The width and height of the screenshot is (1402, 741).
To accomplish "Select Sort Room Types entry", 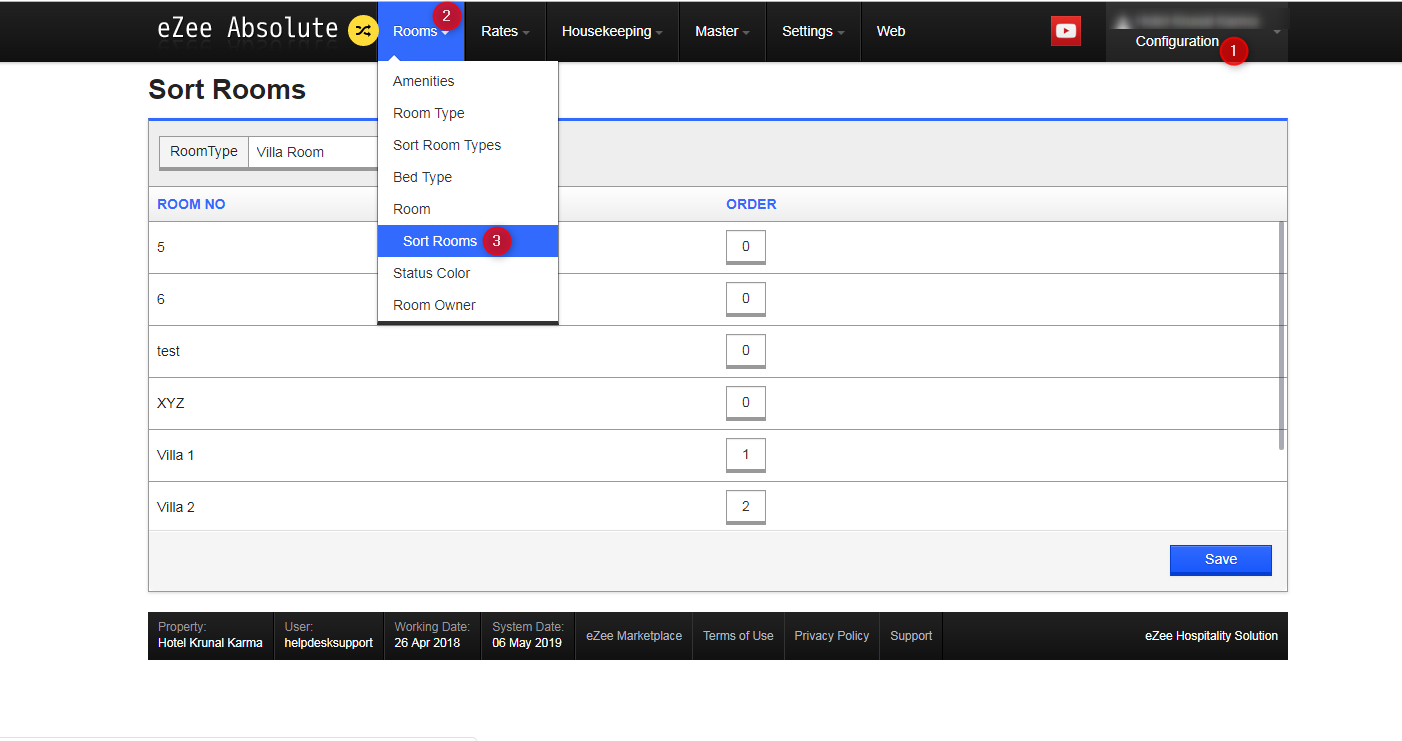I will point(468,145).
